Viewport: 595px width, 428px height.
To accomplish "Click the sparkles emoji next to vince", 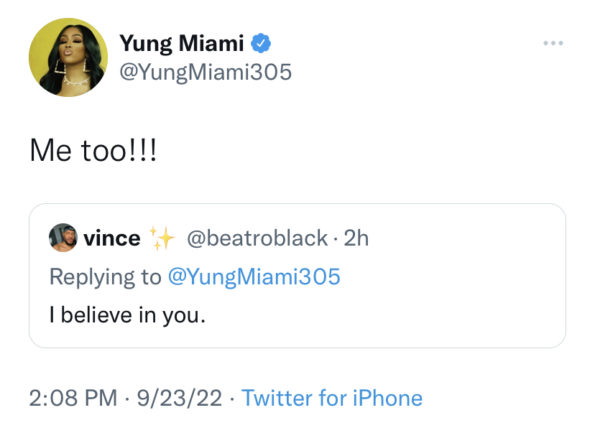I will 162,238.
